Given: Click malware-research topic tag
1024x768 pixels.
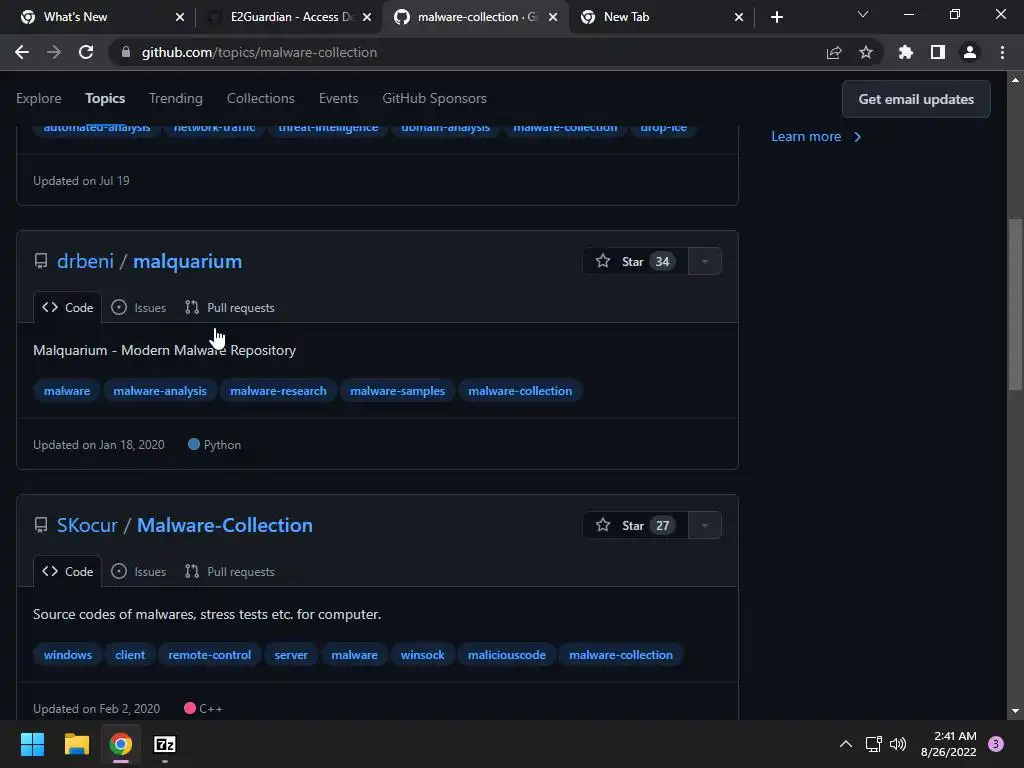Looking at the screenshot, I should pos(278,391).
